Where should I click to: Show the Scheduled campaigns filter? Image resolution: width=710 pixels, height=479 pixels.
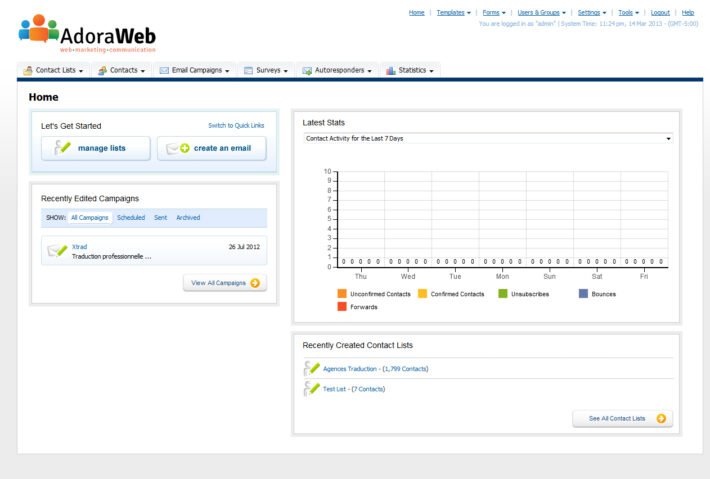(130, 217)
